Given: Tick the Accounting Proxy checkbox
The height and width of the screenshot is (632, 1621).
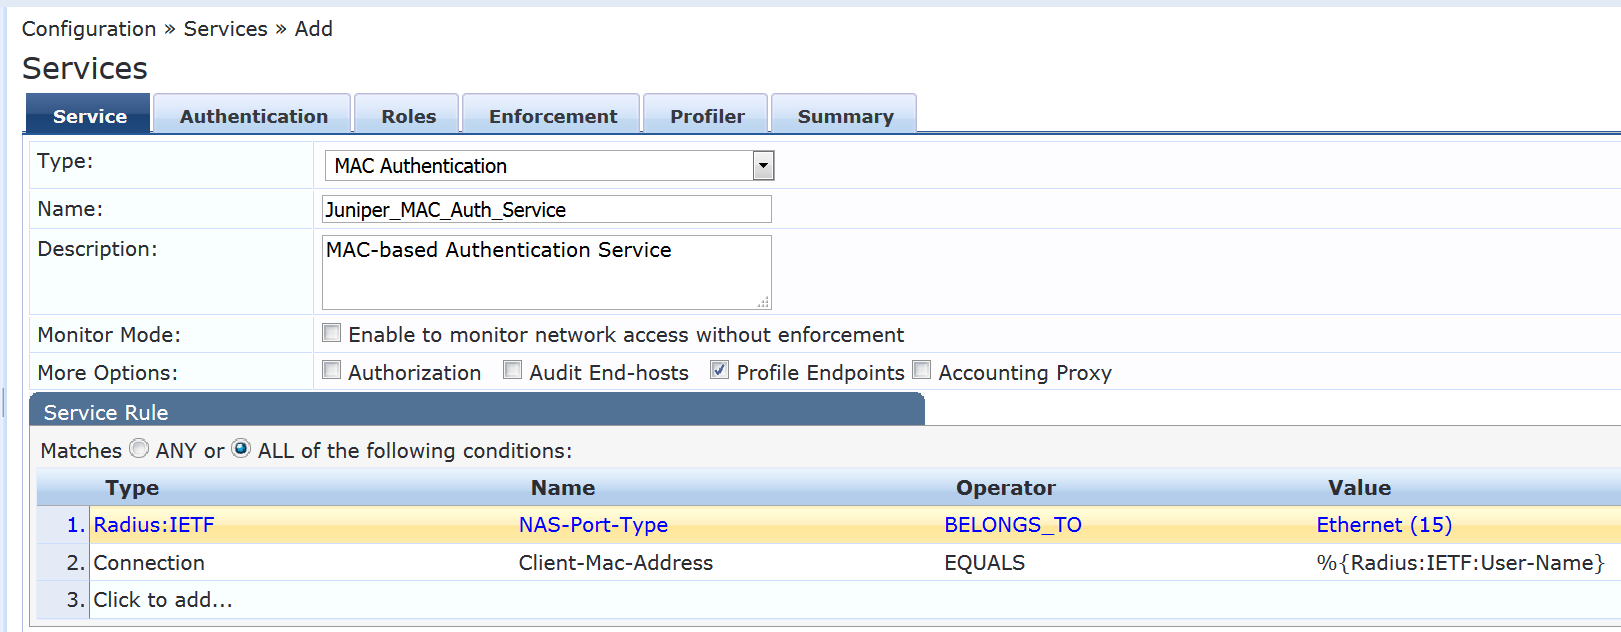Looking at the screenshot, I should 922,371.
